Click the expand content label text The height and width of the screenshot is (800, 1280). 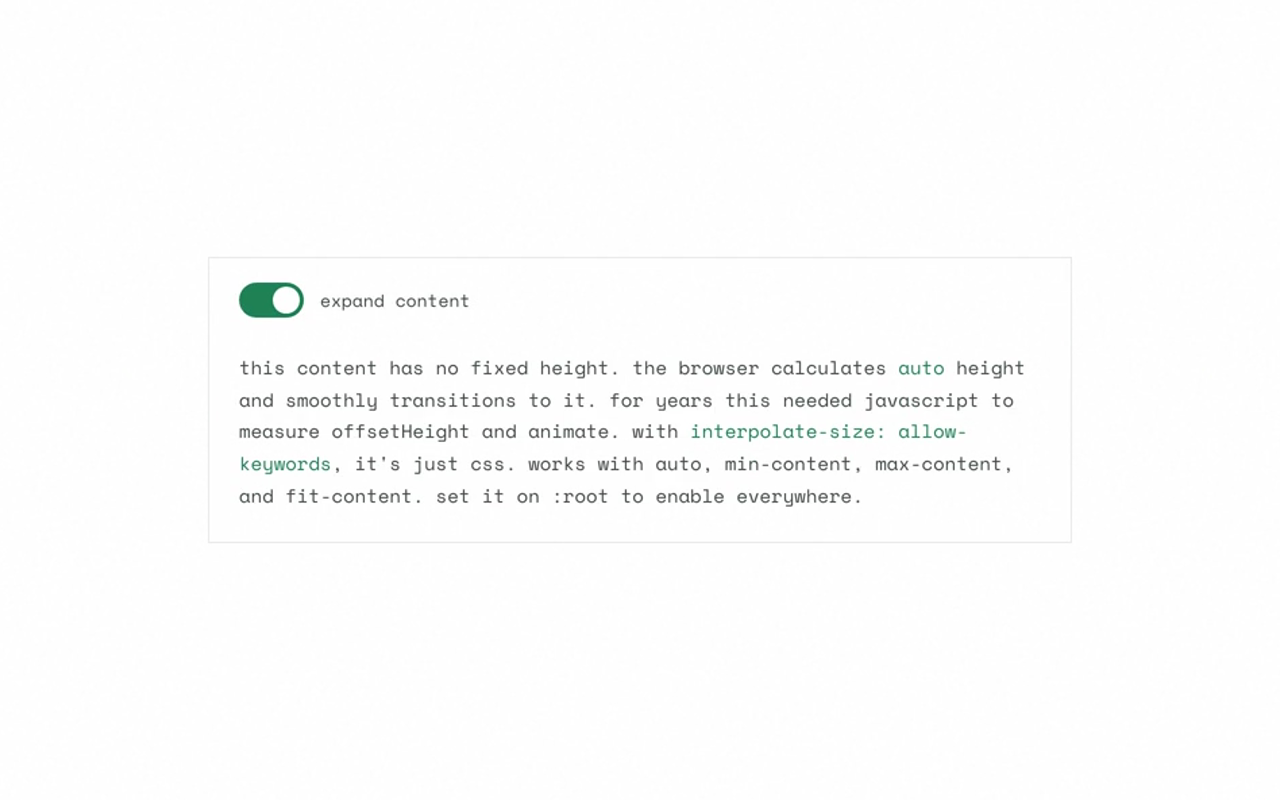[x=394, y=300]
